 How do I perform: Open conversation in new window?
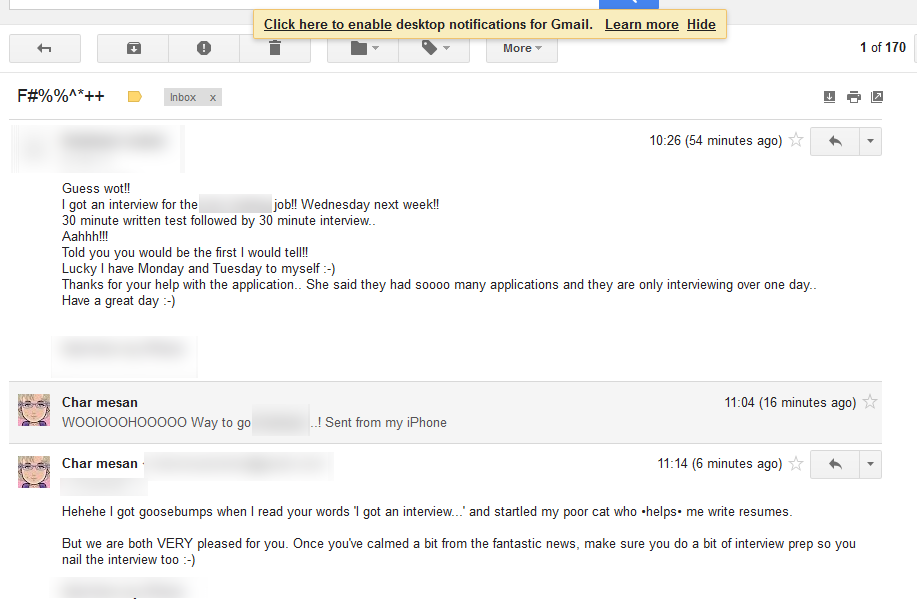click(x=877, y=97)
